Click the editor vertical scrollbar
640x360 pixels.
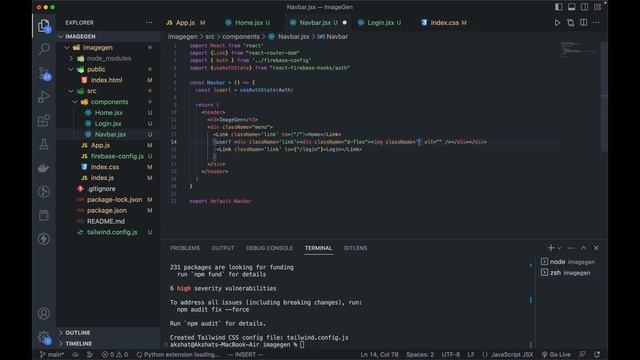point(604,98)
